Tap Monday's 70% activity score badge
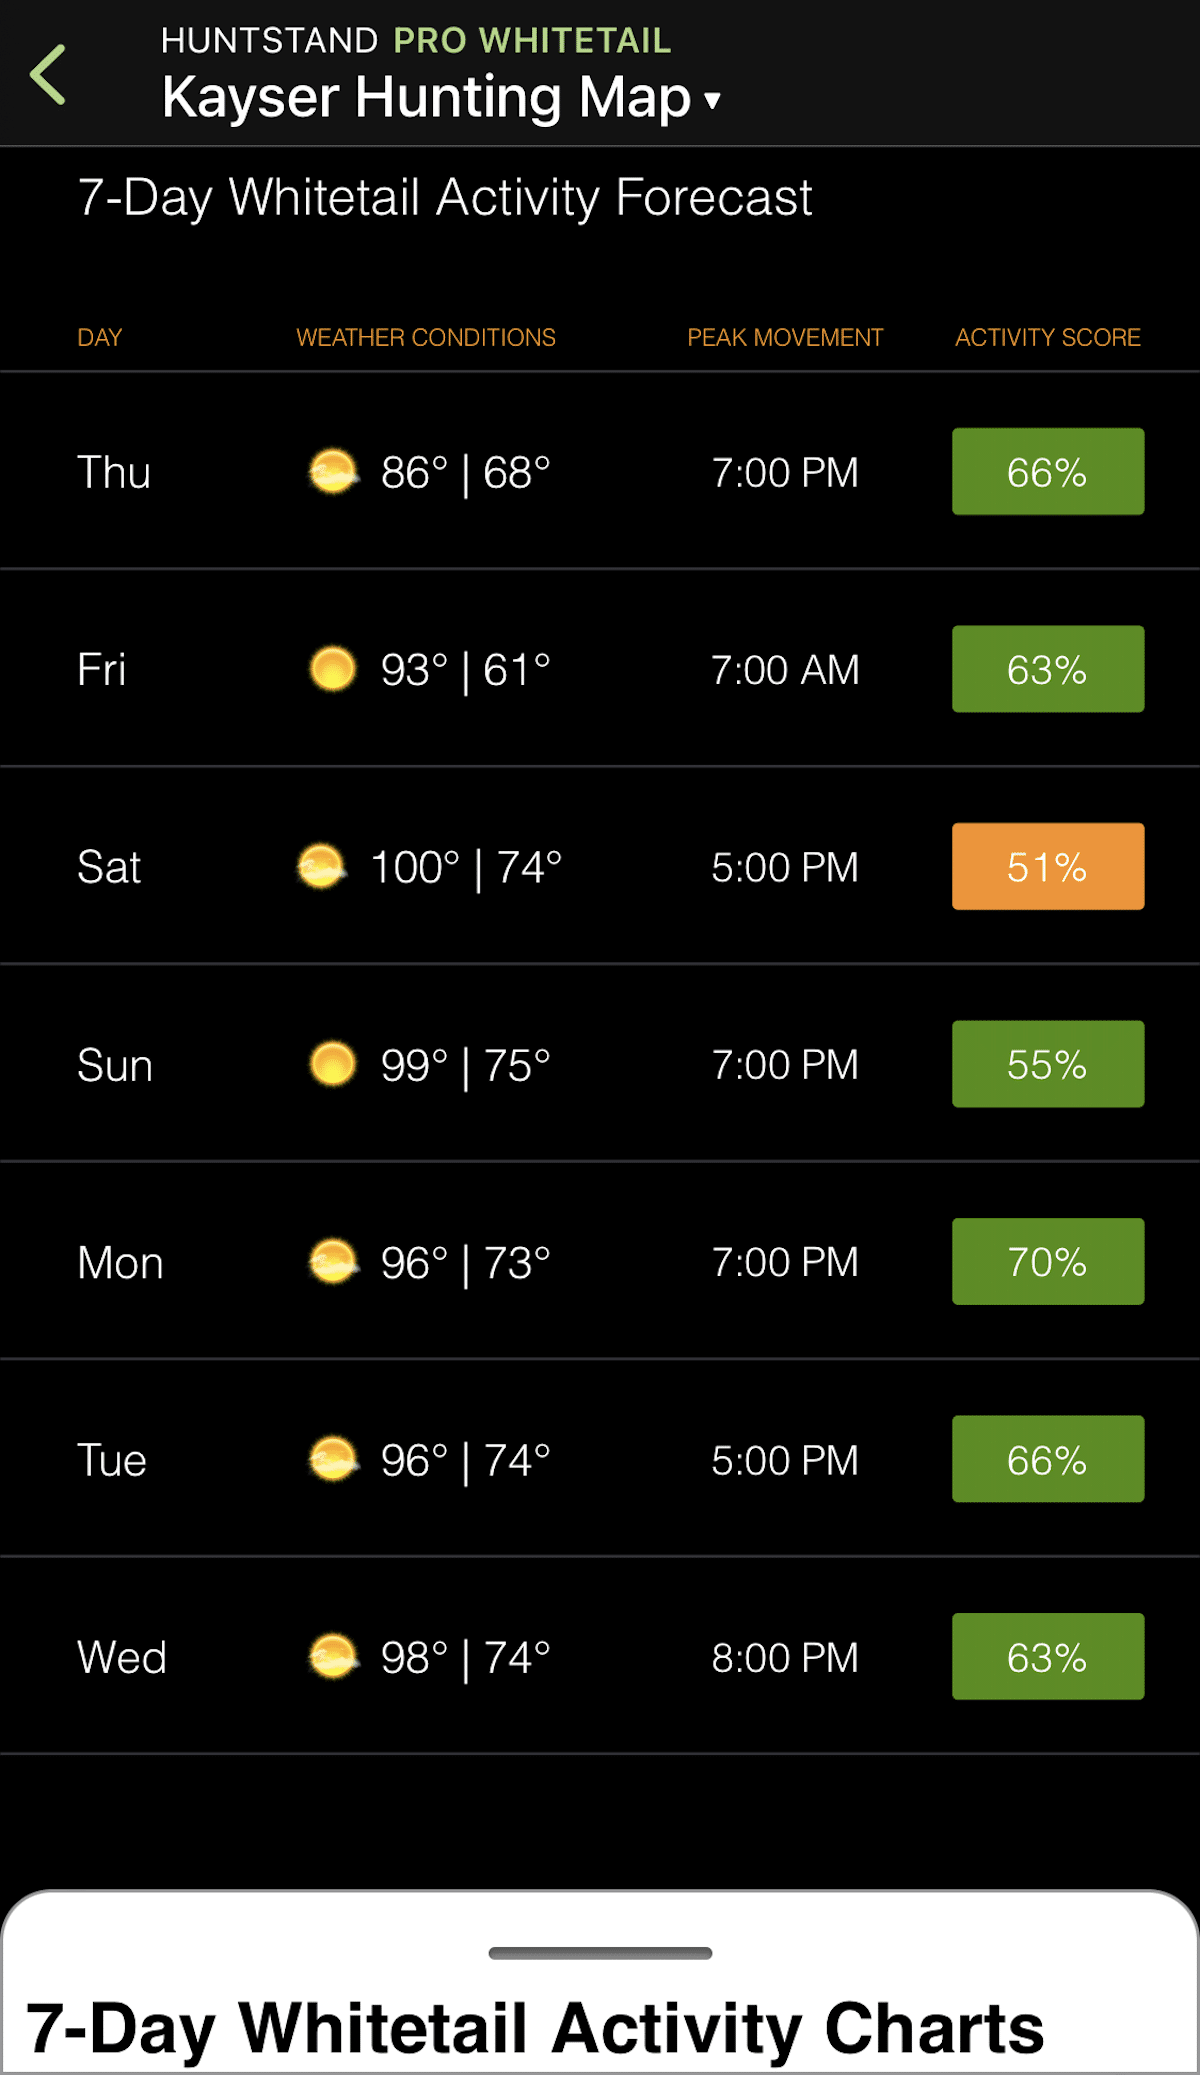 point(1047,1261)
